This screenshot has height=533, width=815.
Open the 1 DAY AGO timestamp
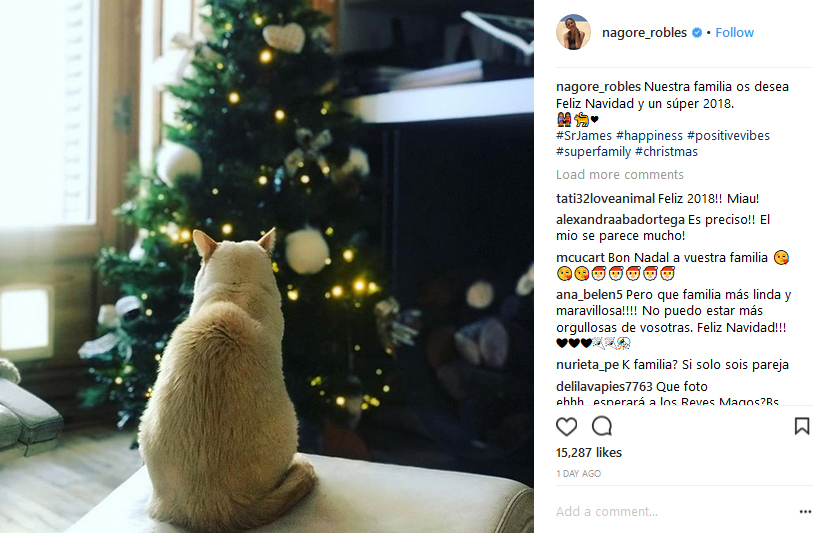click(579, 474)
